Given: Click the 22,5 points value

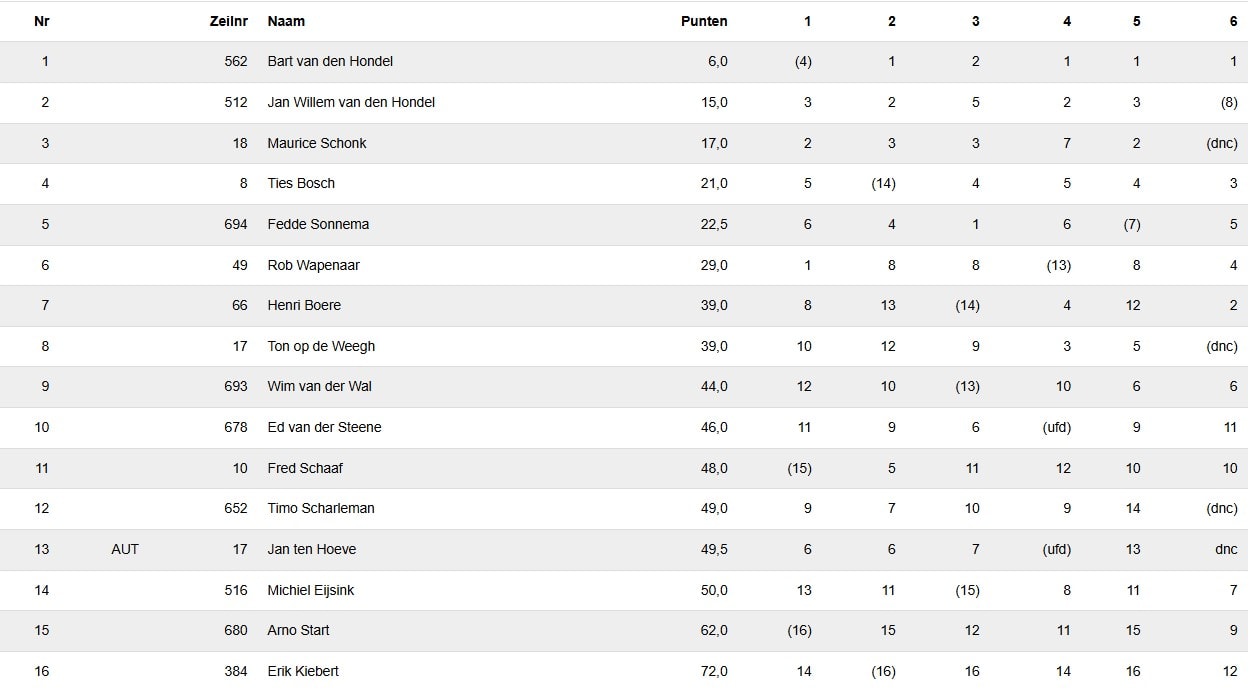Looking at the screenshot, I should tap(714, 224).
